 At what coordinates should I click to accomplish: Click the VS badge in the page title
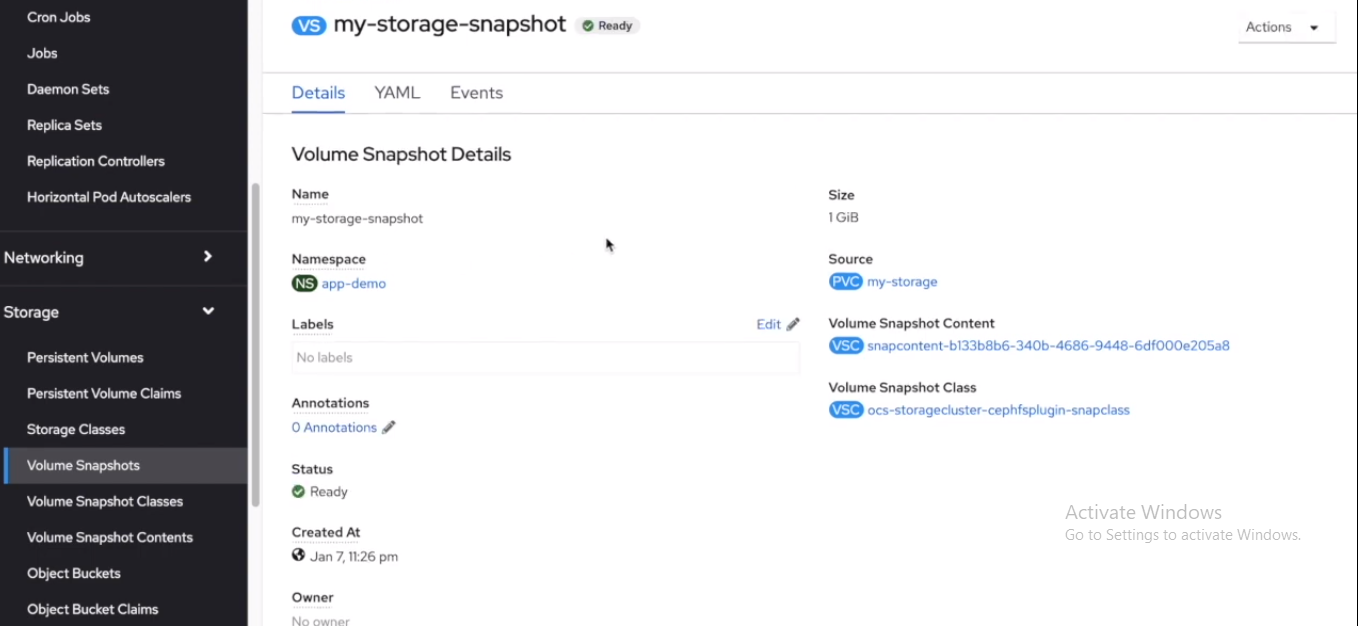pyautogui.click(x=309, y=25)
